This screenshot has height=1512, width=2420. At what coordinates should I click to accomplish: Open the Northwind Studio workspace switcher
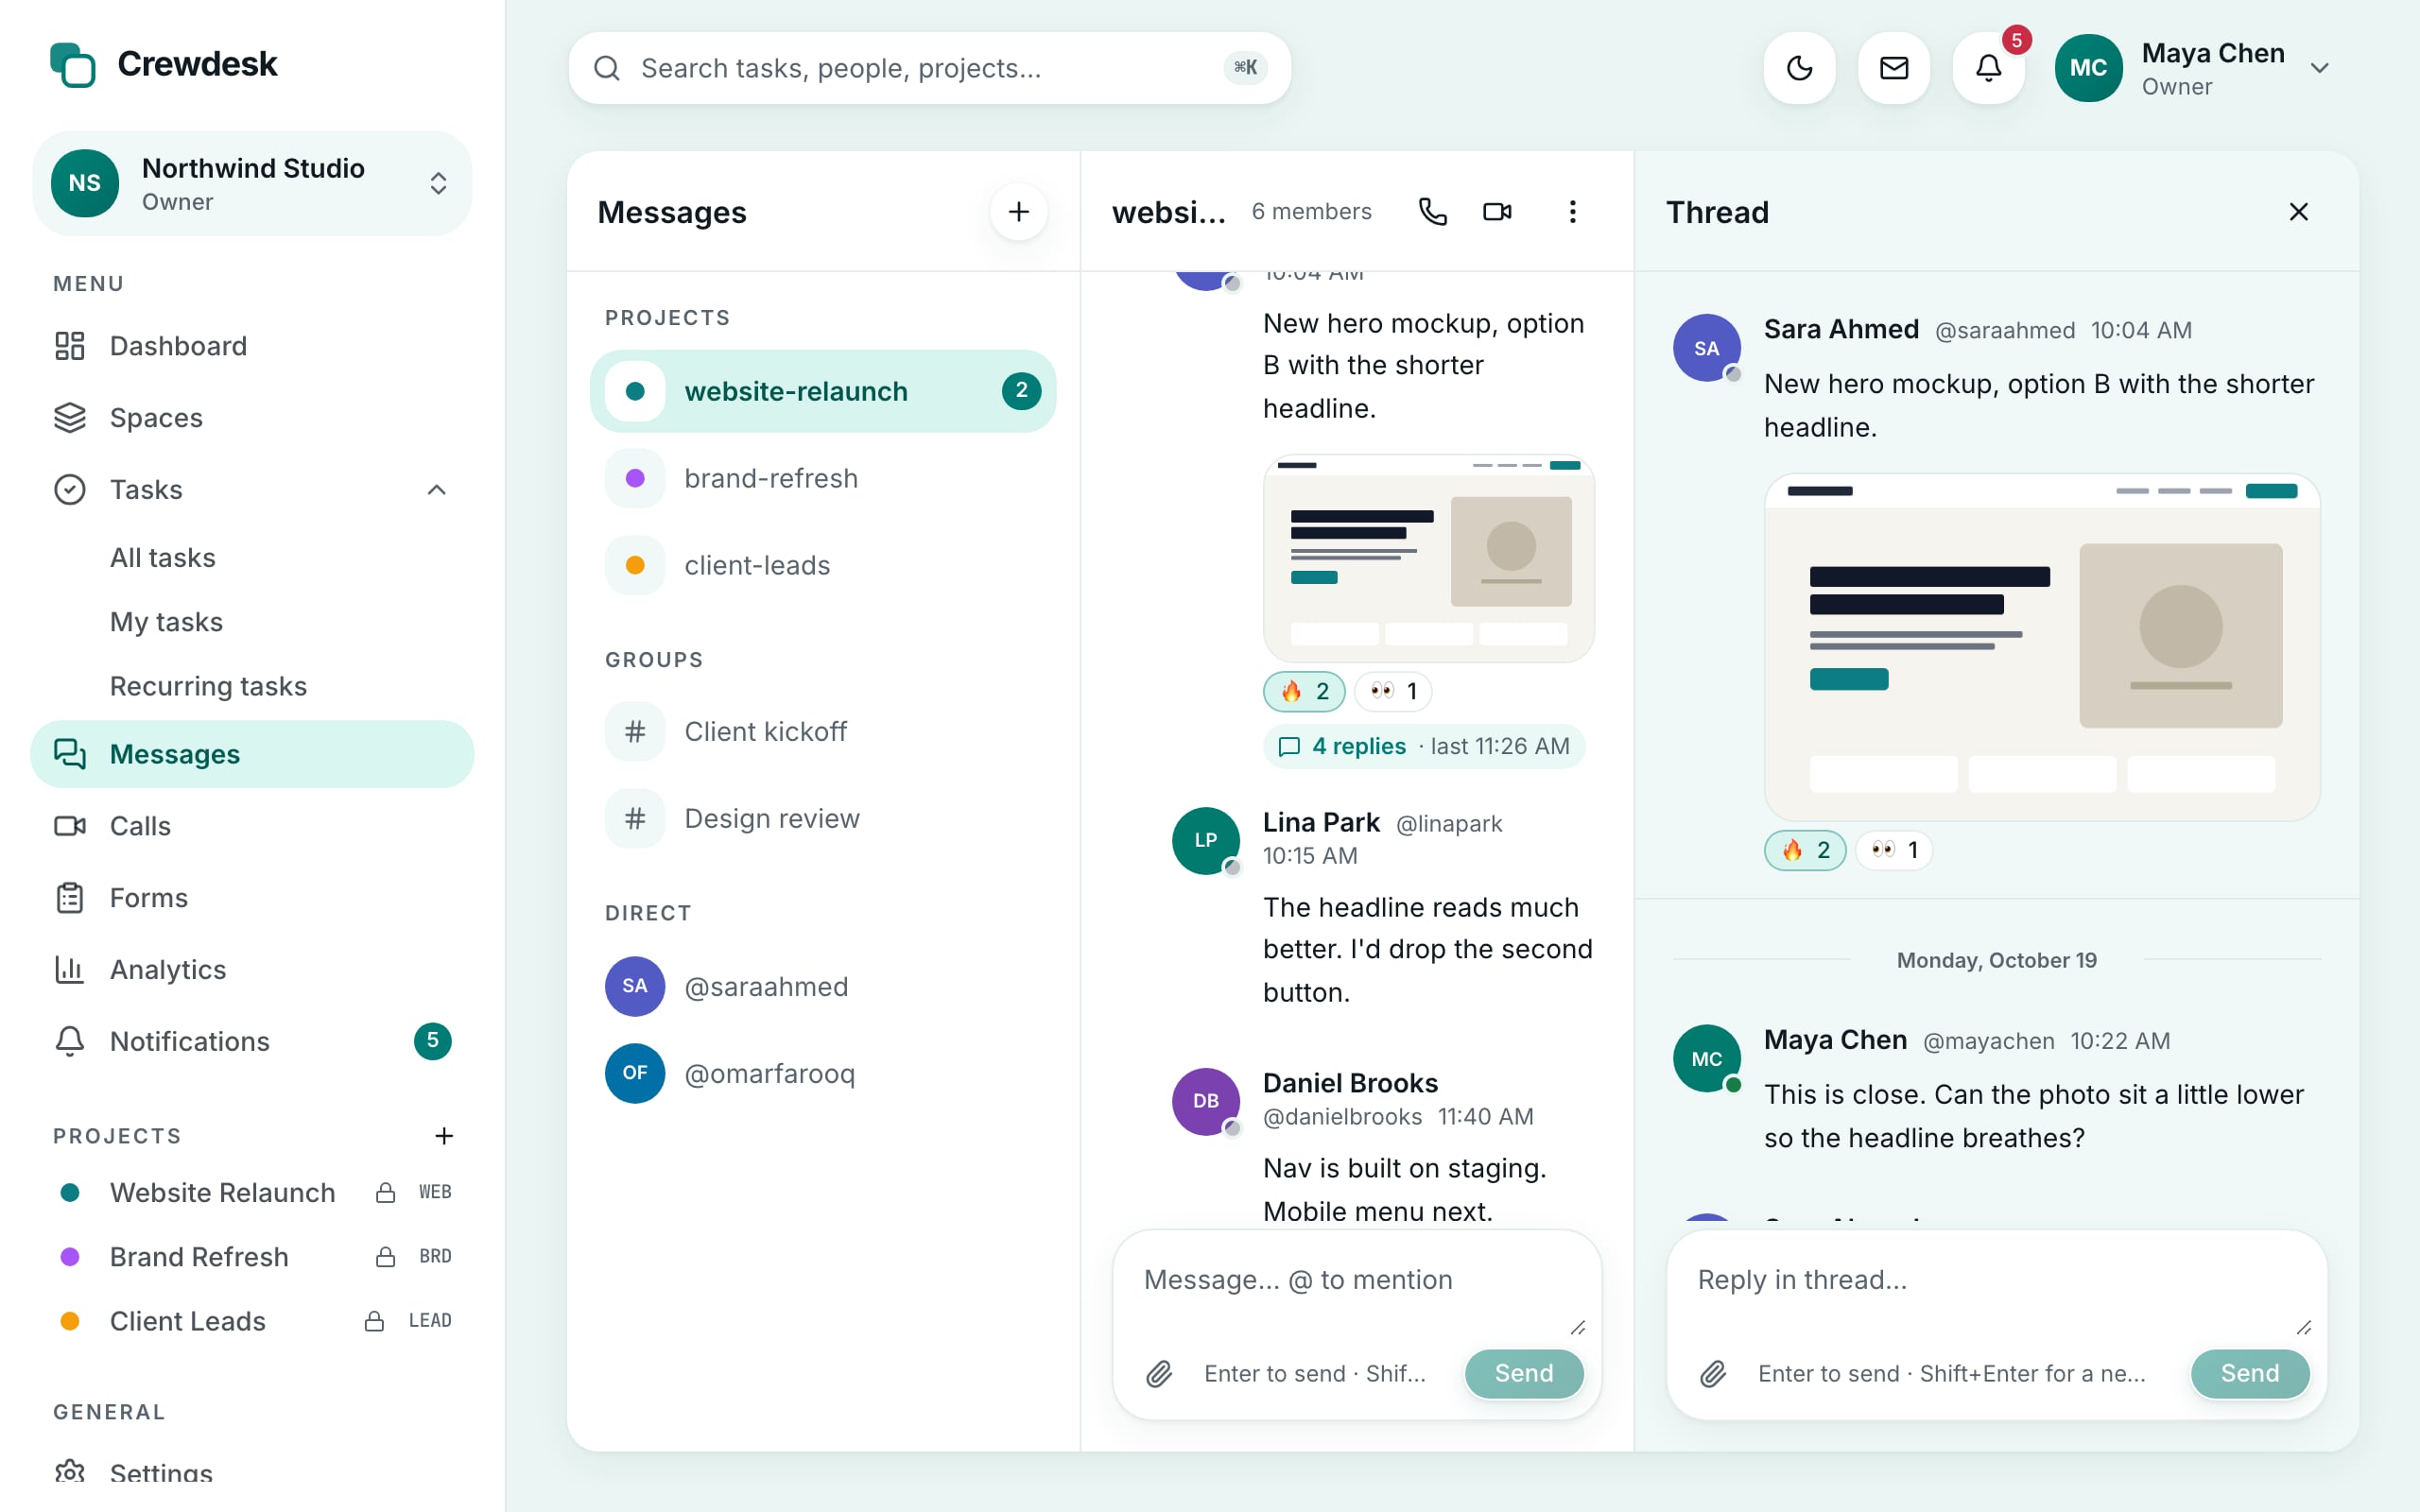tap(252, 183)
